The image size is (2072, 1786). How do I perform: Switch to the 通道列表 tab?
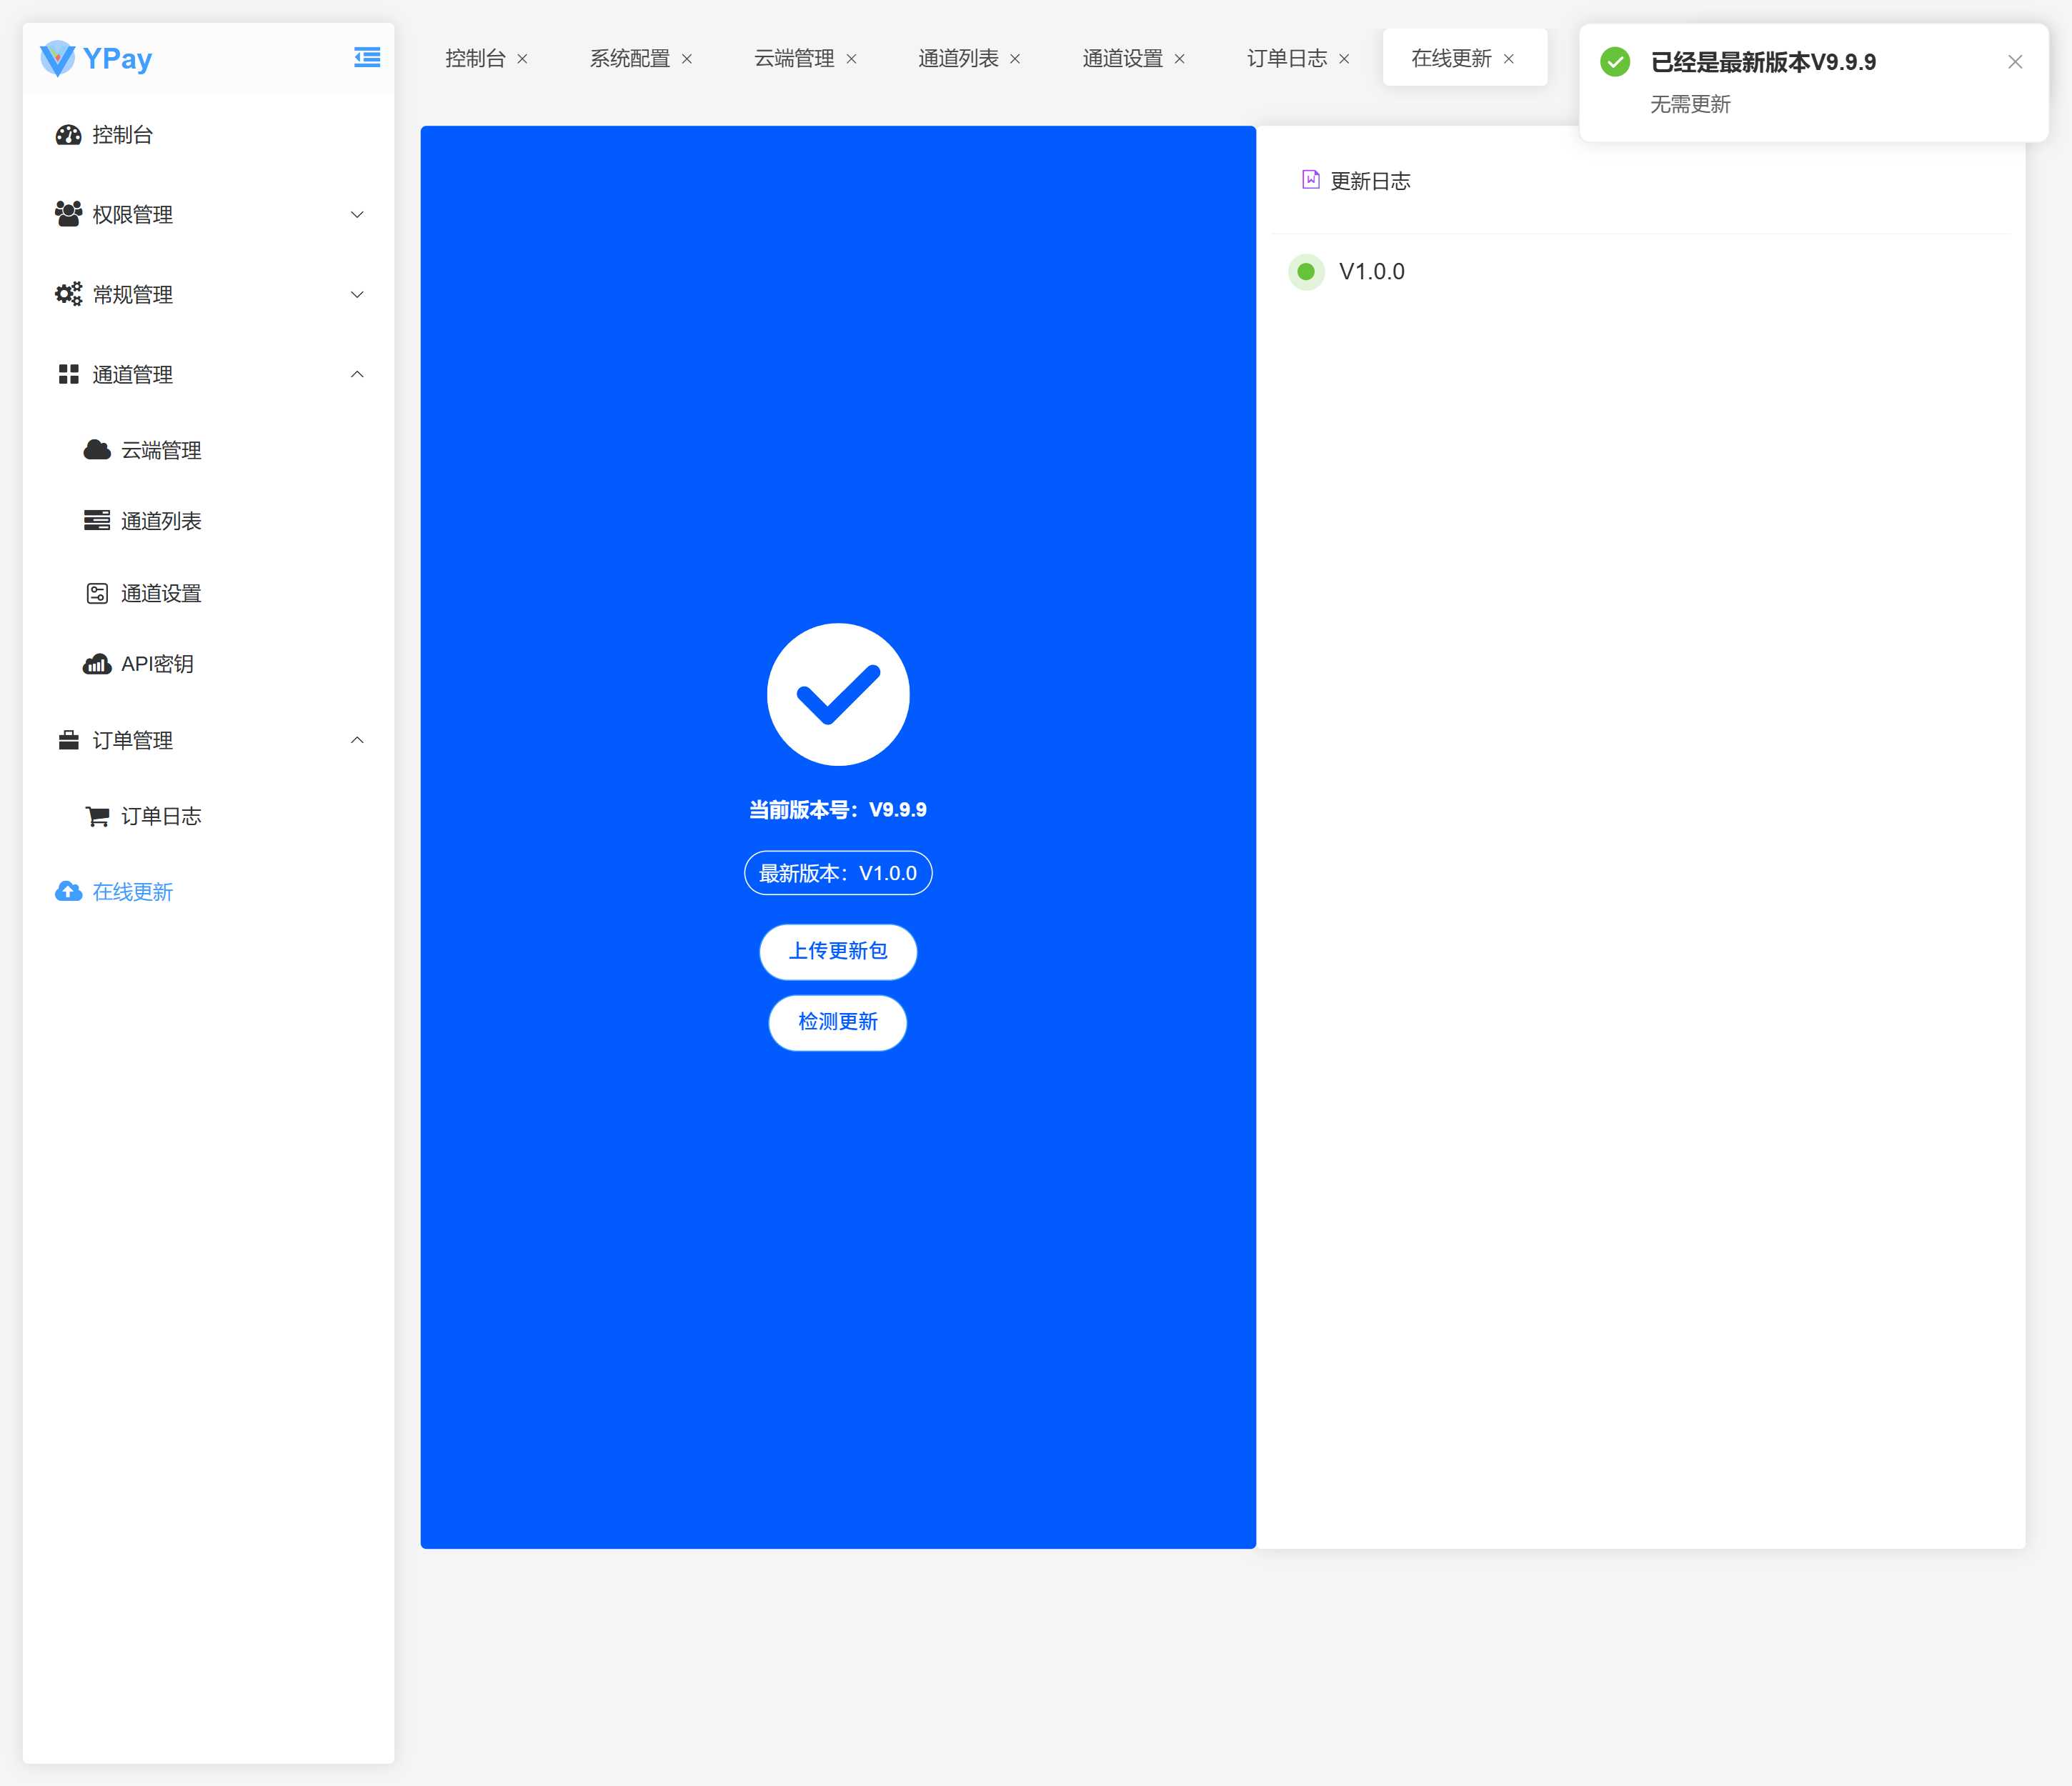958,58
